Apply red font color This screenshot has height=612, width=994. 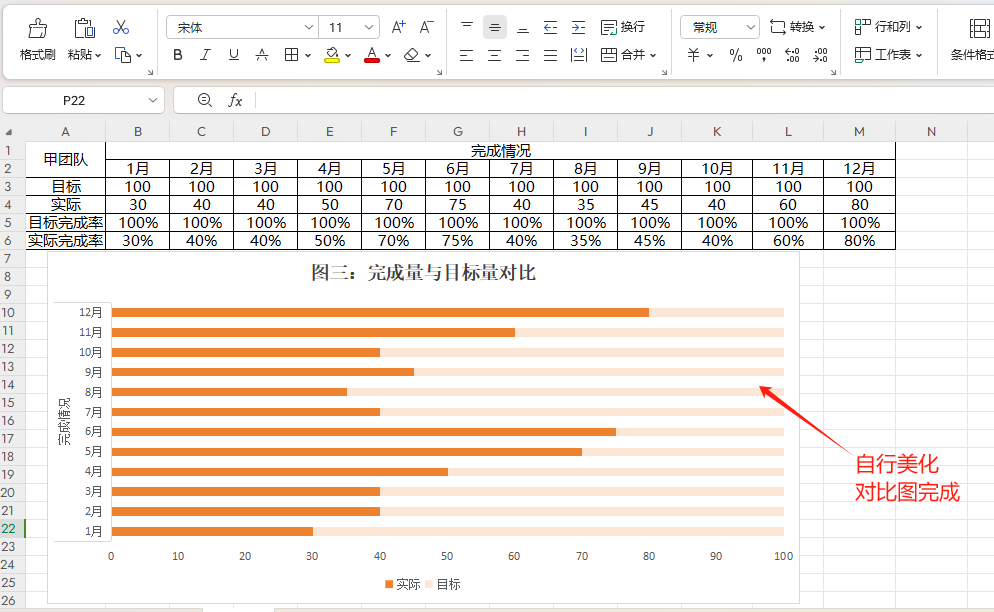click(x=372, y=55)
